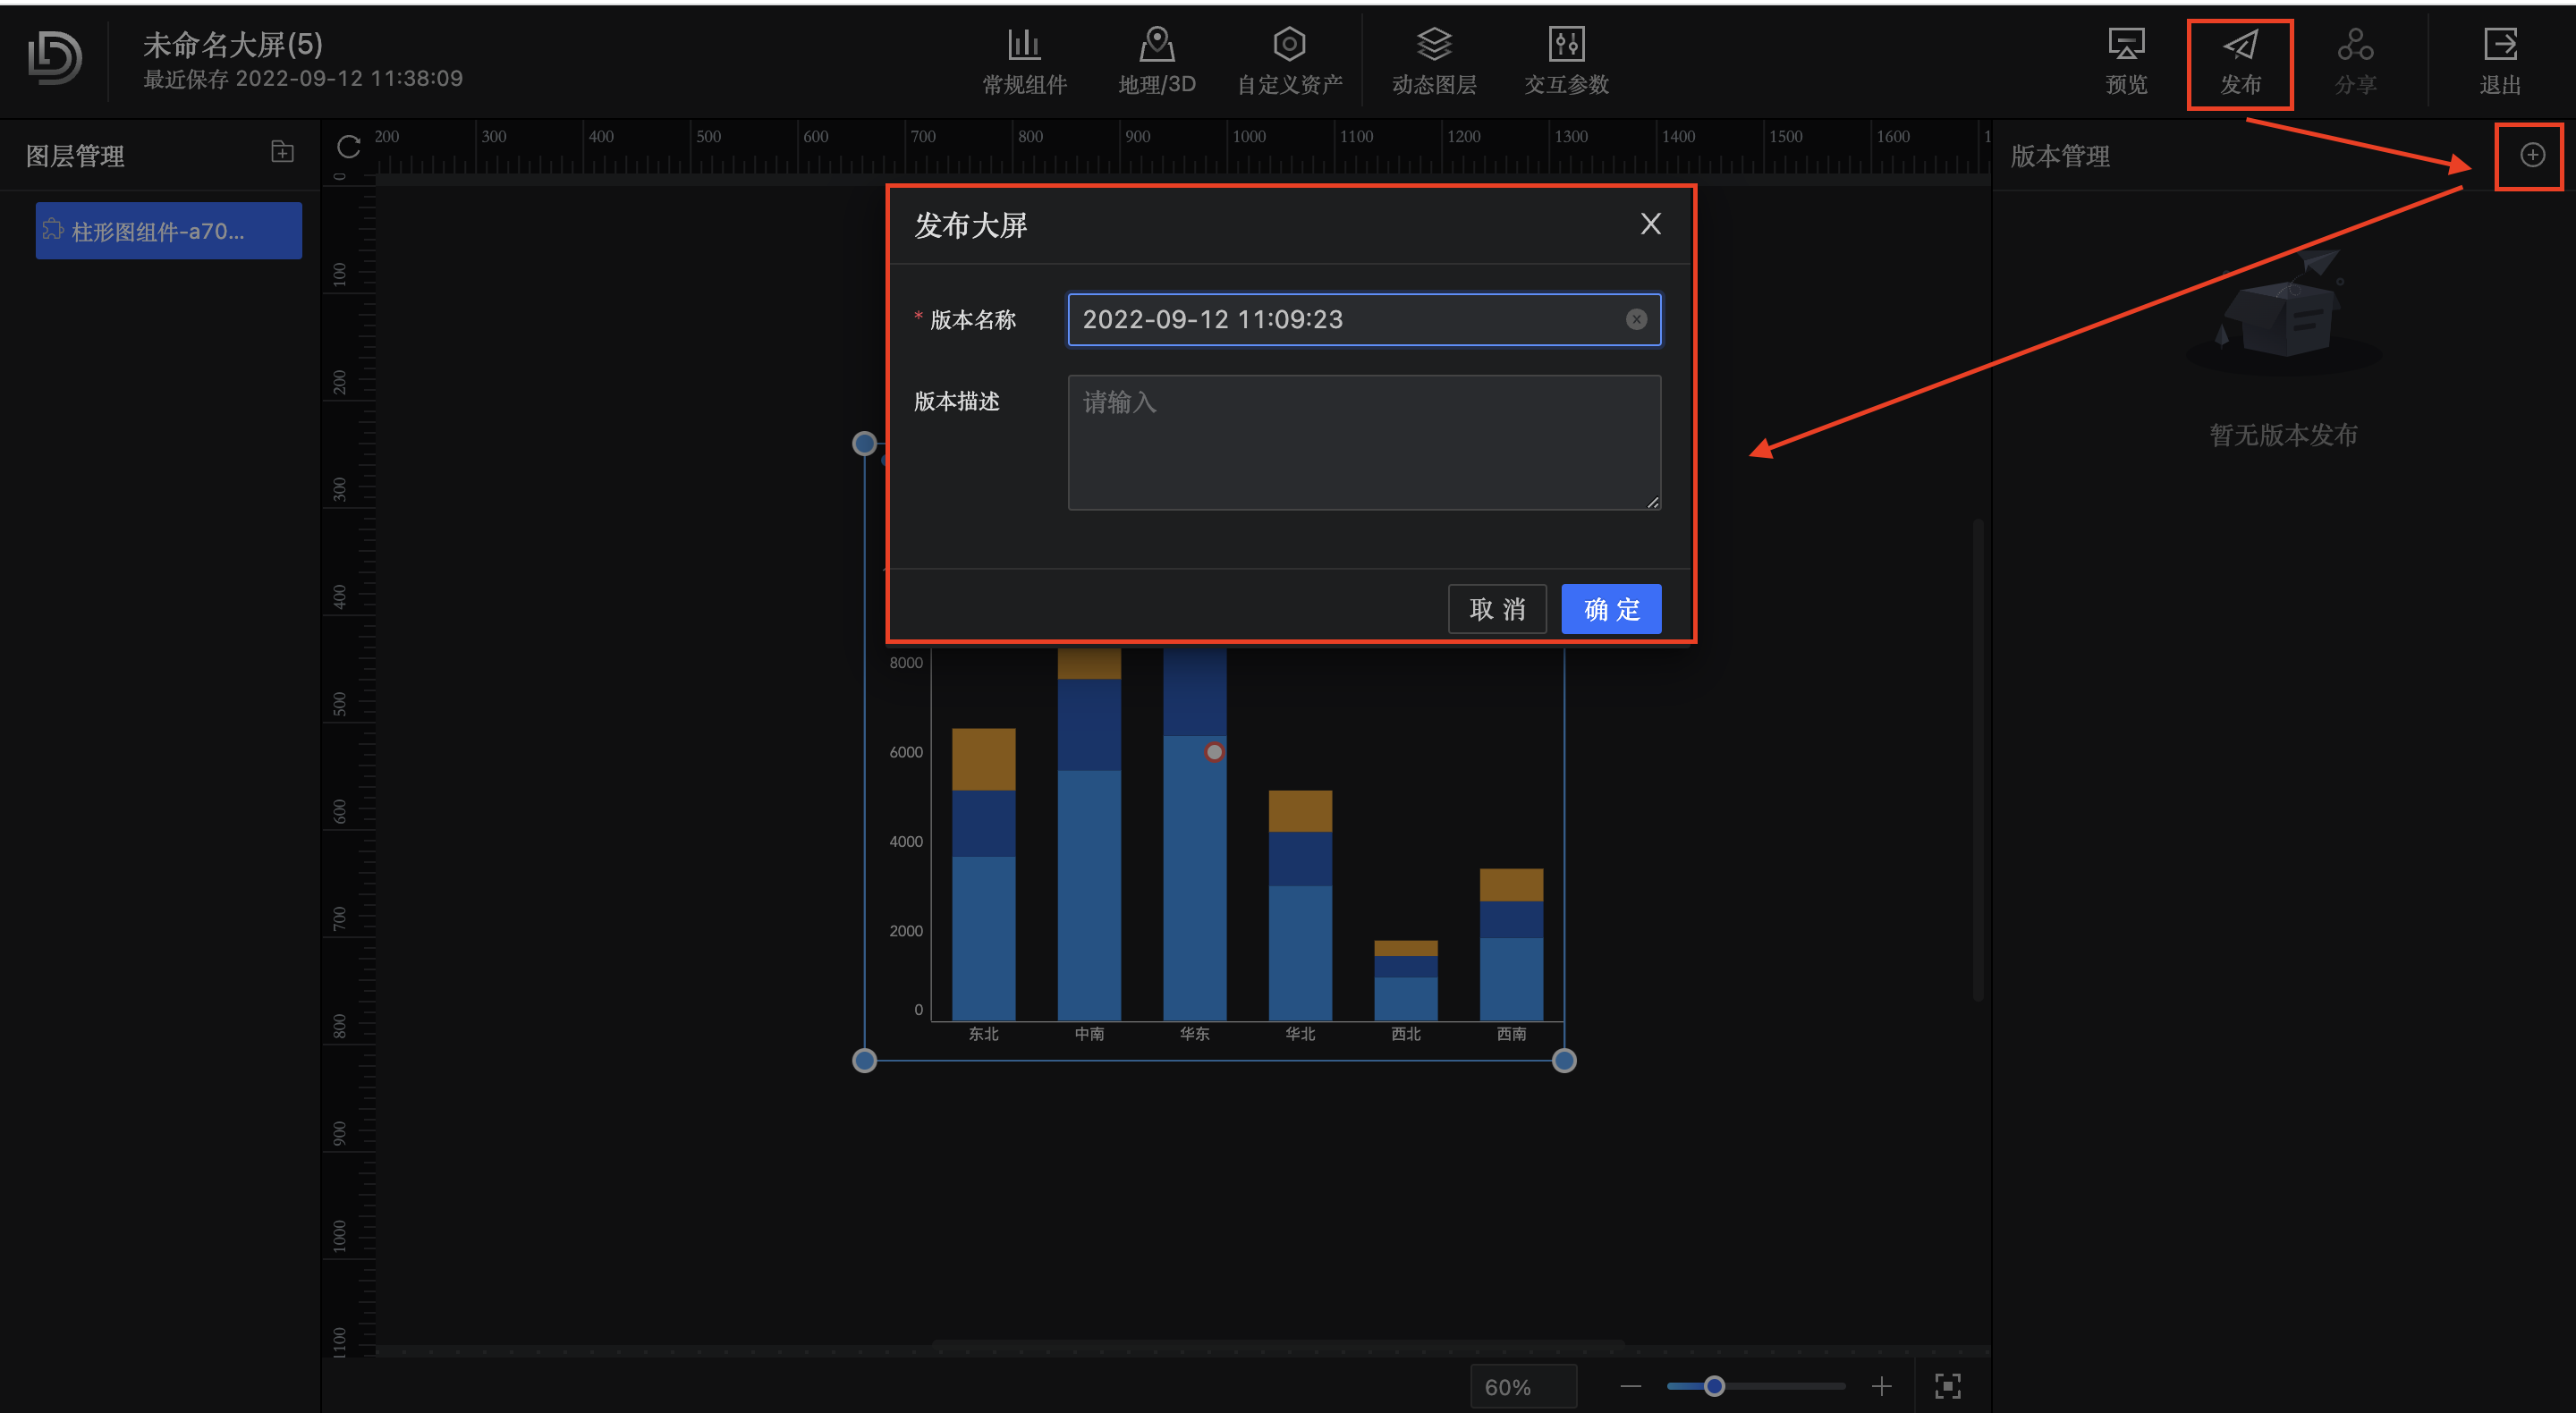
Task: Confirm publish with 确定 button
Action: click(x=1611, y=609)
